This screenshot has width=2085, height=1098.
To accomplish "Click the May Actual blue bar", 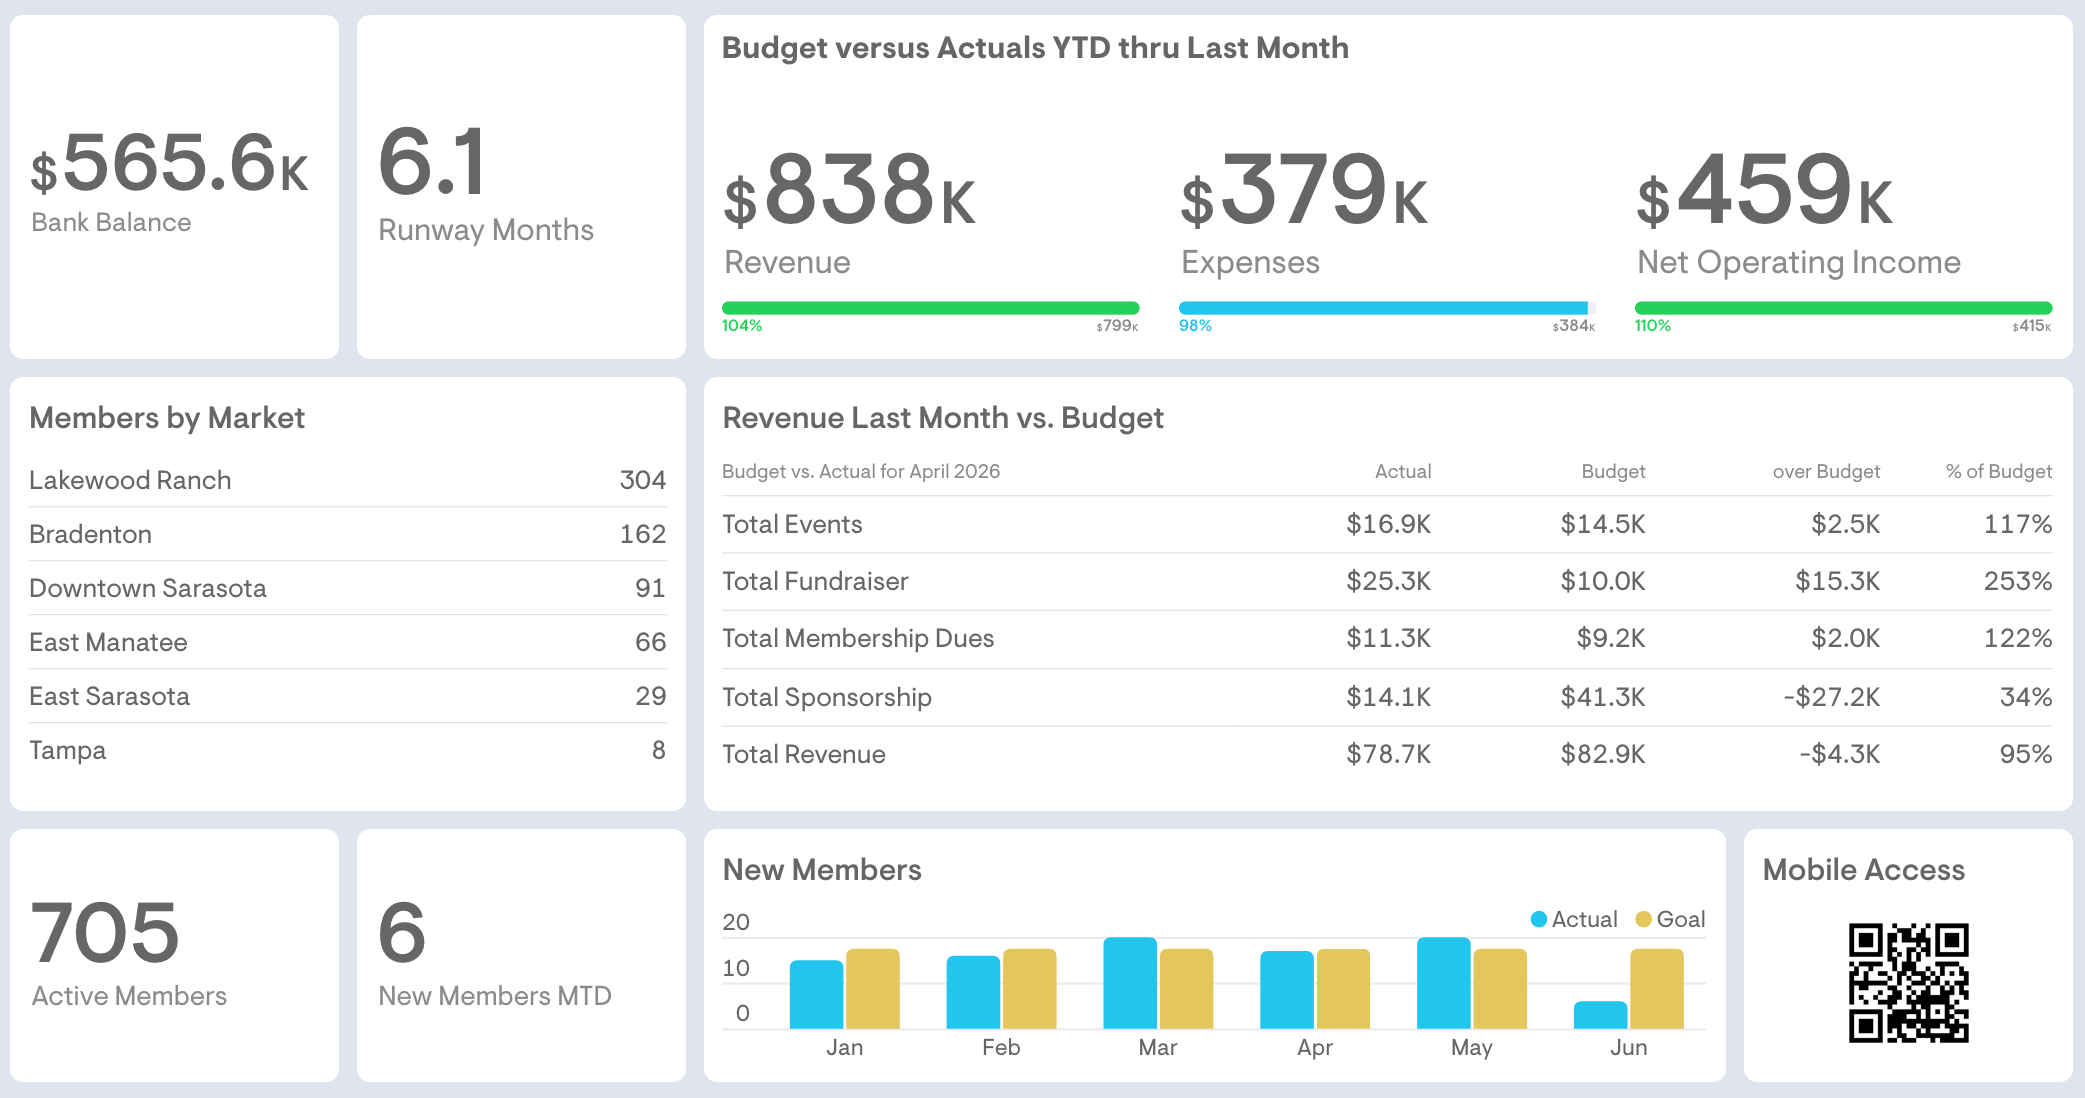I will (x=1444, y=983).
